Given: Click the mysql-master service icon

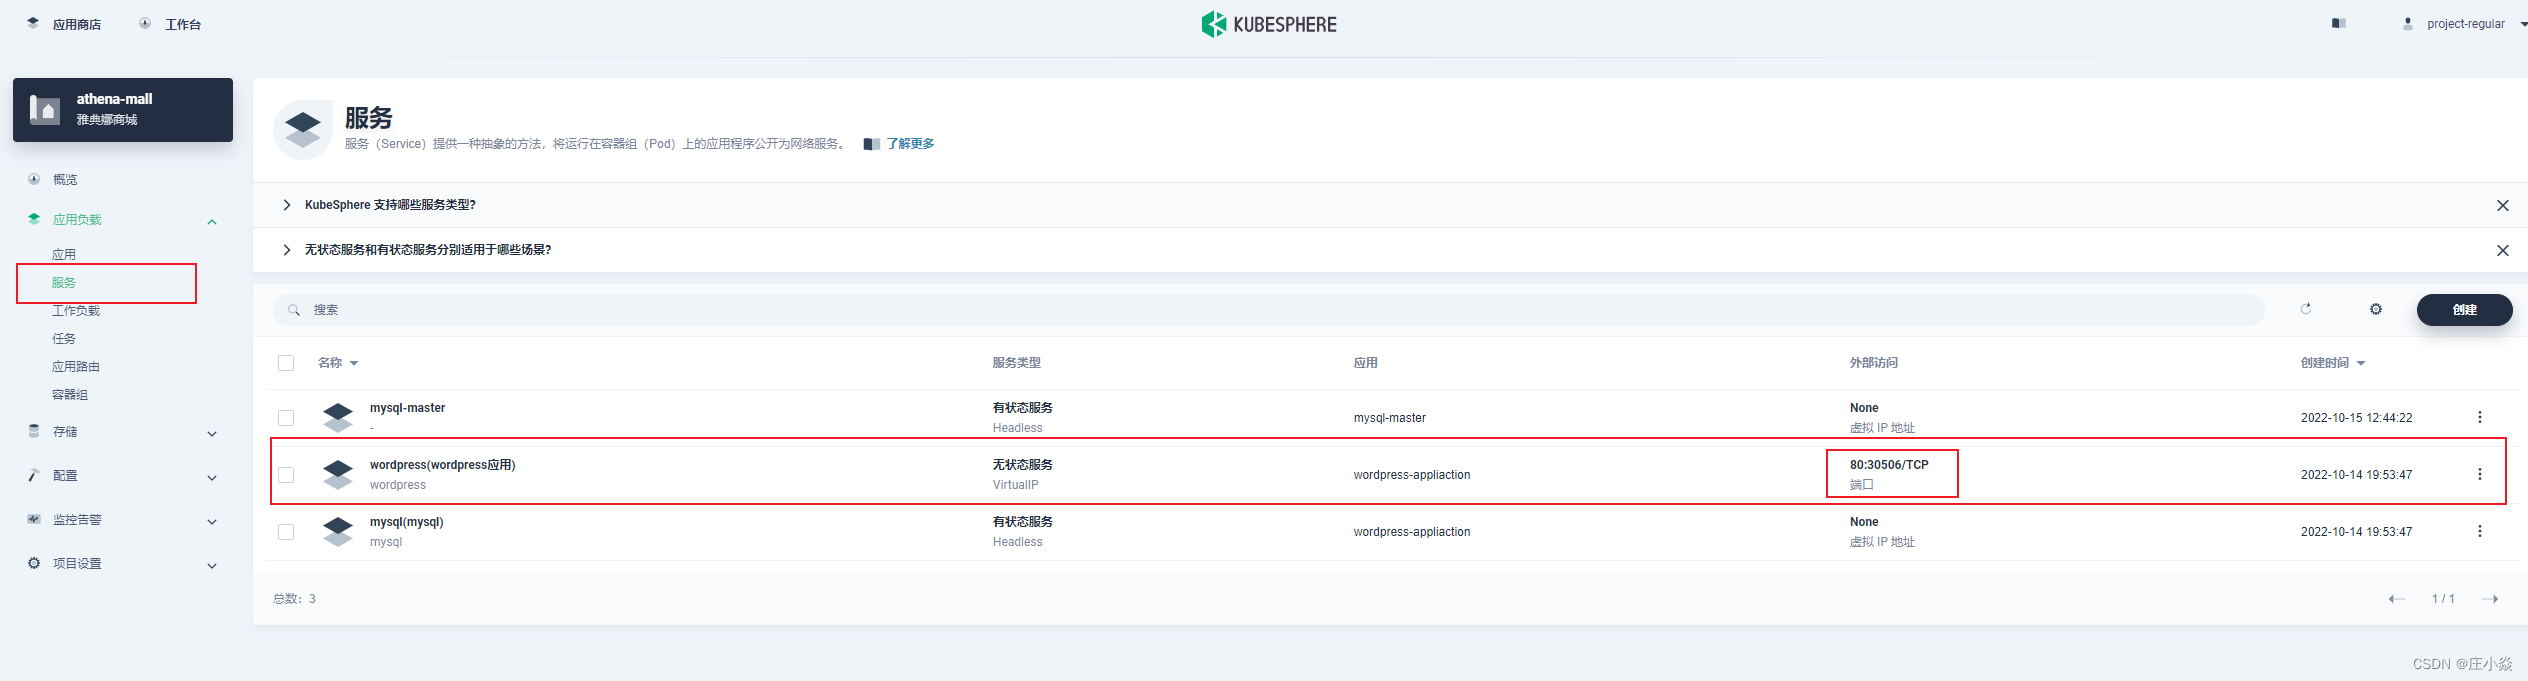Looking at the screenshot, I should tap(338, 417).
